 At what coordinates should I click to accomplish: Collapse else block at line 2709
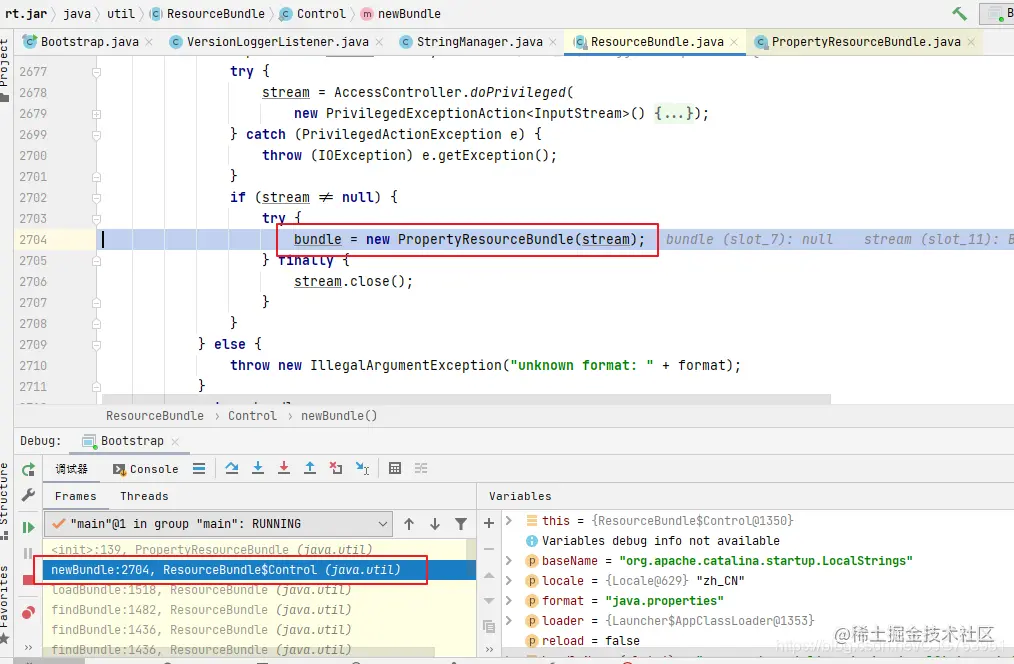point(96,345)
